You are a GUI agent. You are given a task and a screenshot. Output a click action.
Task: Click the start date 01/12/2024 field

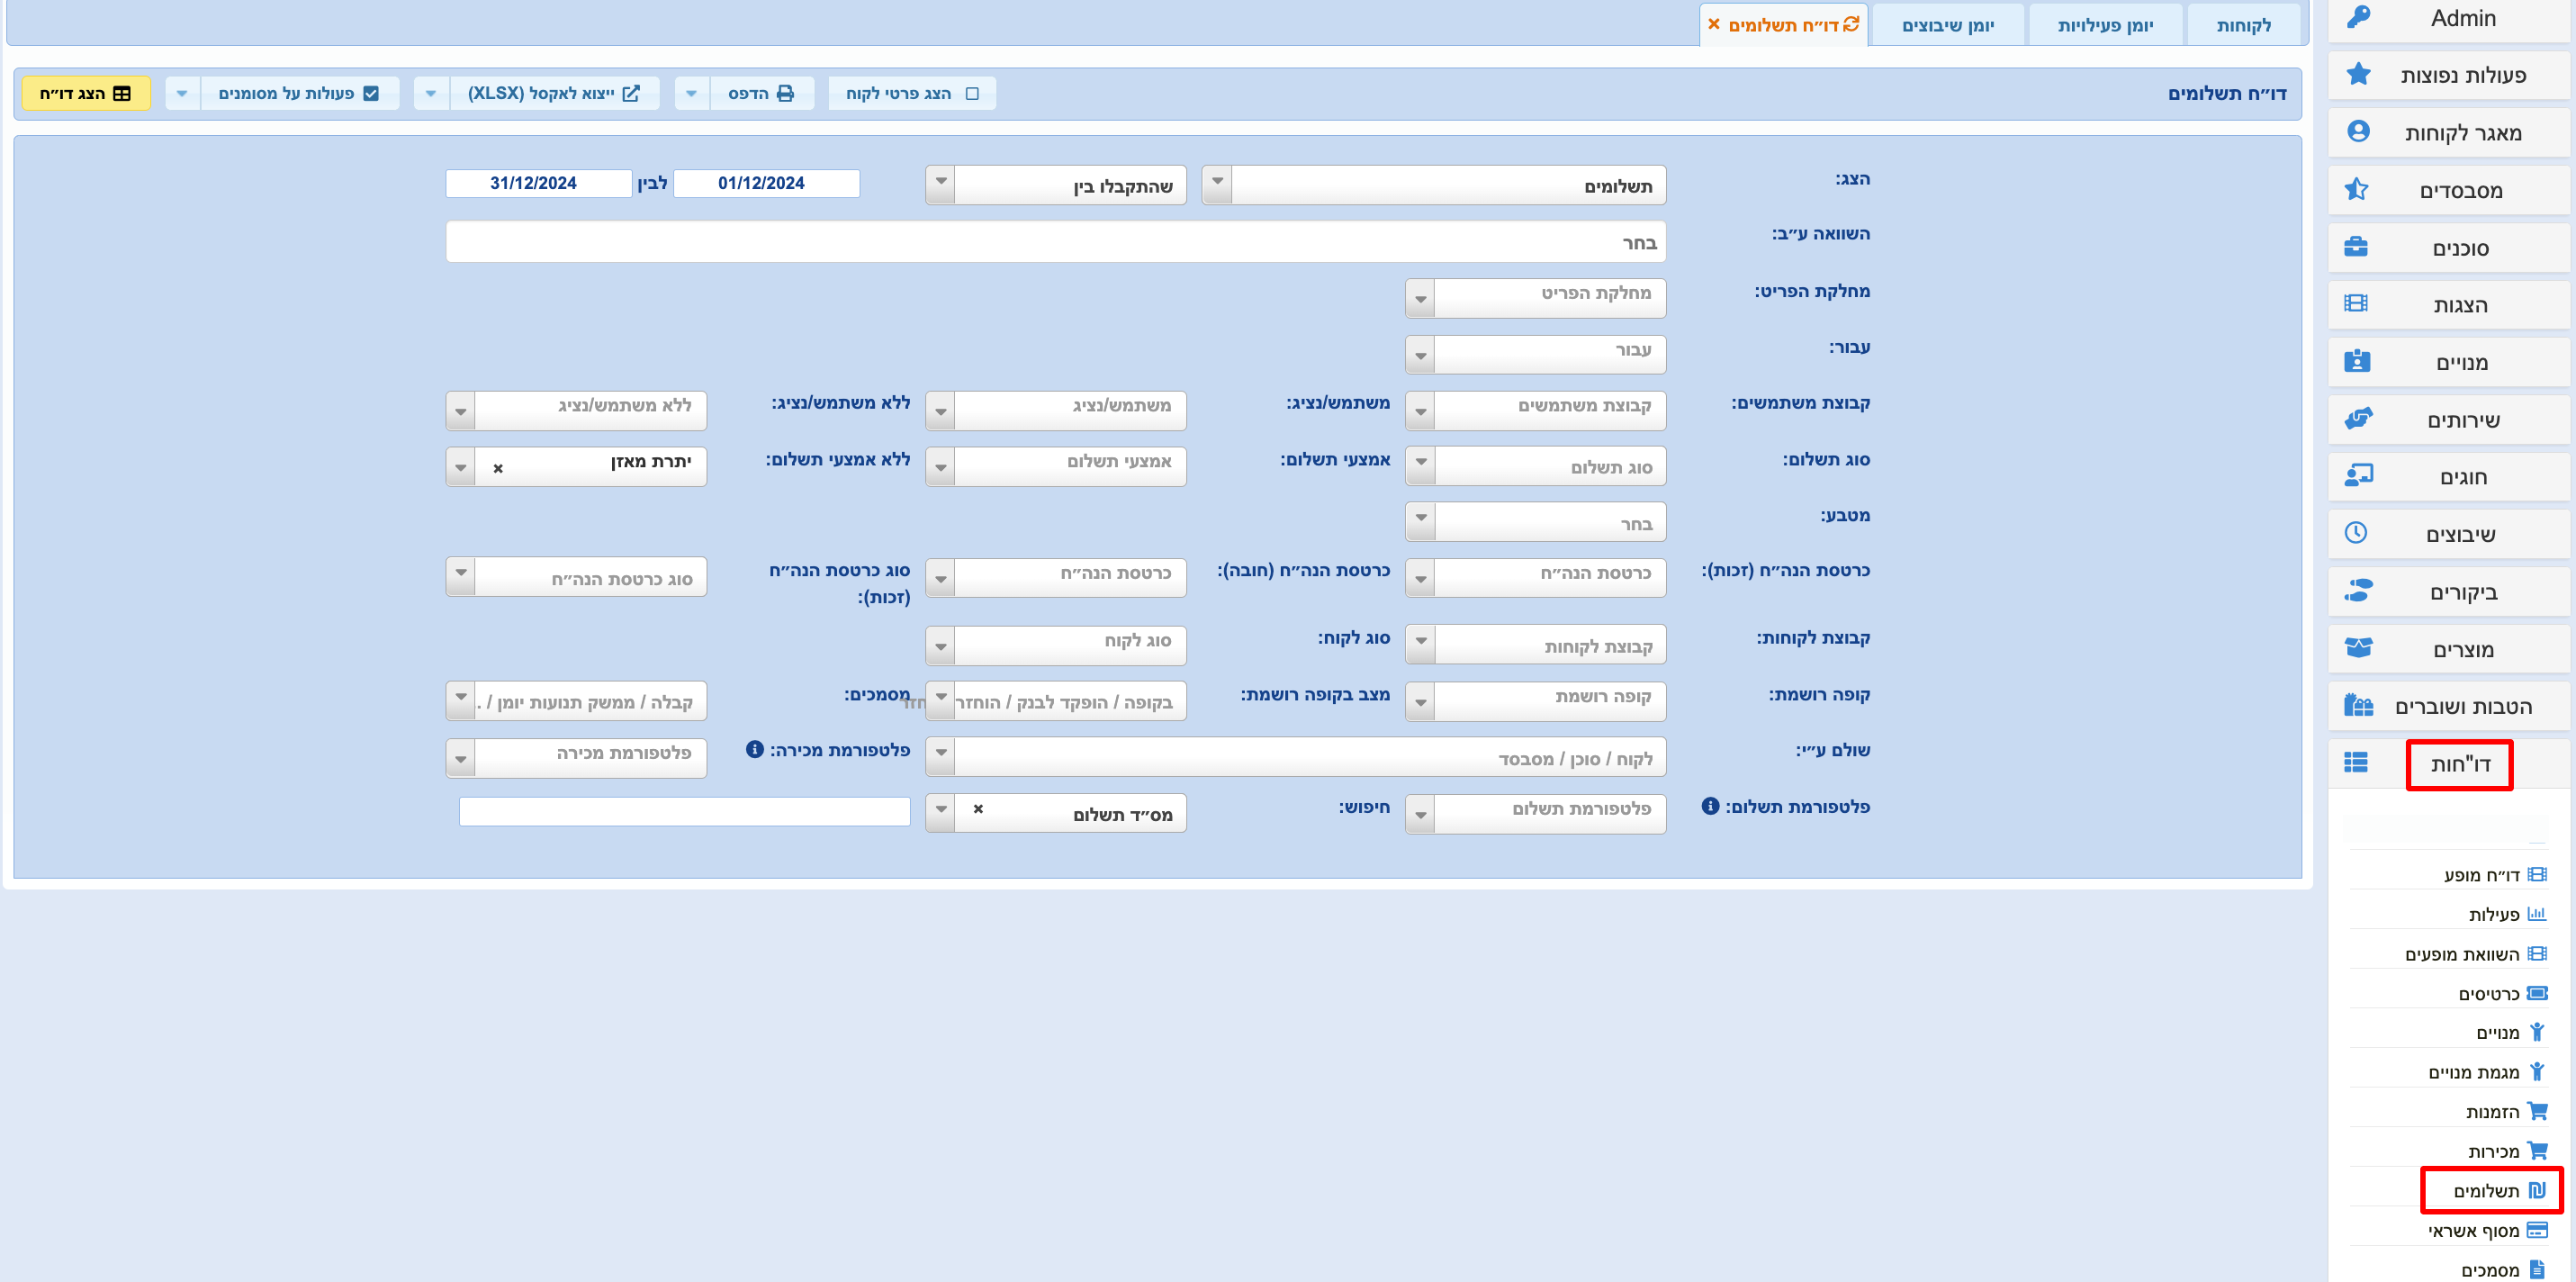pos(766,183)
